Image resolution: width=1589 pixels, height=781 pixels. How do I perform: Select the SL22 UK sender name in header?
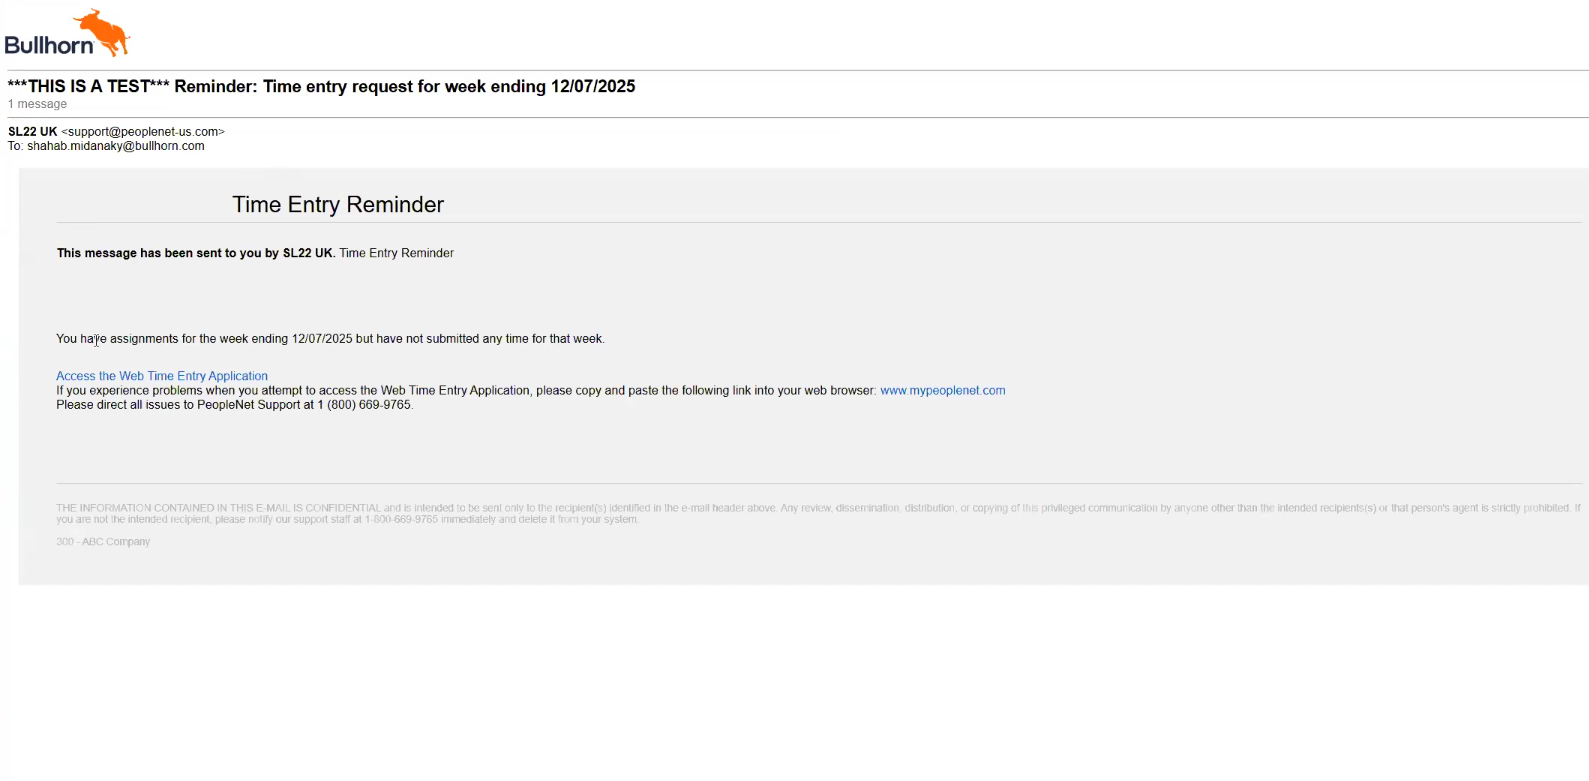click(33, 132)
